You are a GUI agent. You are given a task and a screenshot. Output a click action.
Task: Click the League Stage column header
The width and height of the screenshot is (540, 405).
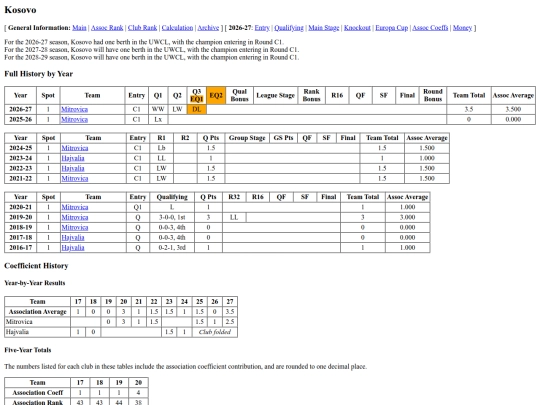click(x=276, y=95)
